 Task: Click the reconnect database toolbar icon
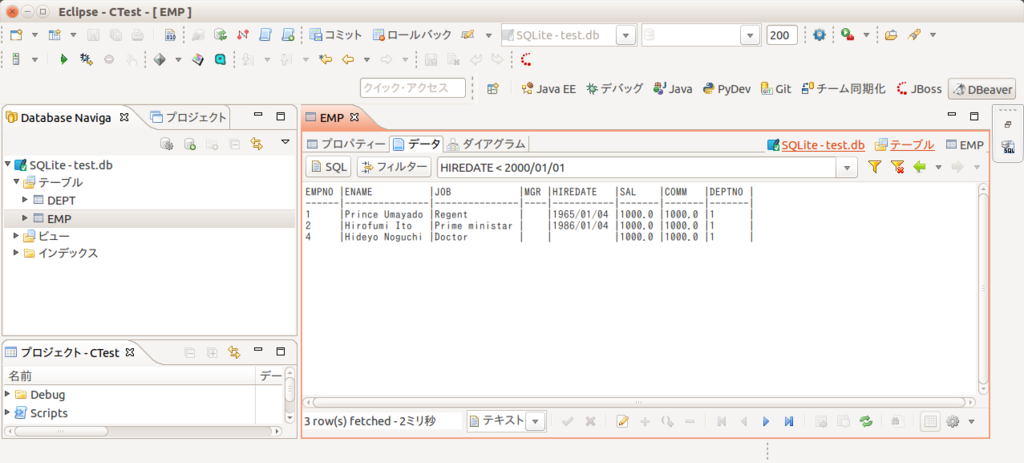tap(221, 35)
